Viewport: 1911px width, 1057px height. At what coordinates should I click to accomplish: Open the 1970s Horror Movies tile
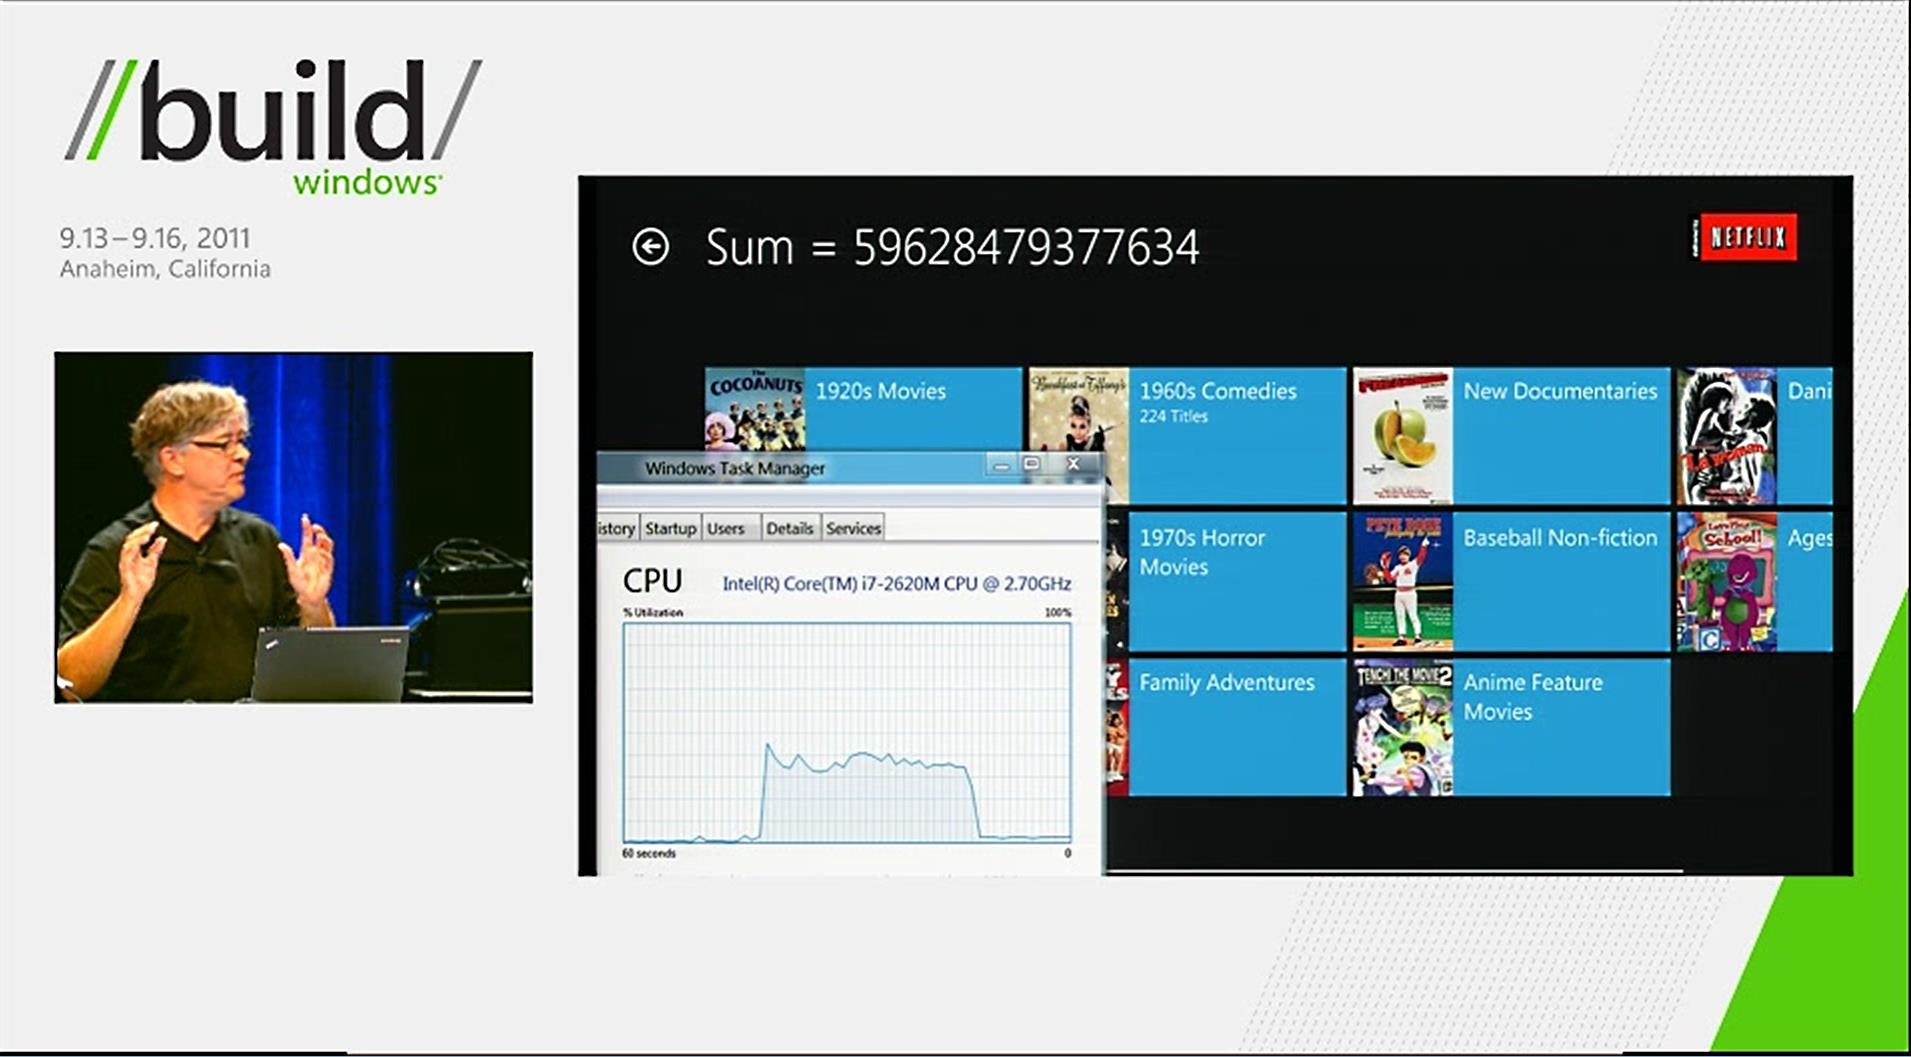1226,581
